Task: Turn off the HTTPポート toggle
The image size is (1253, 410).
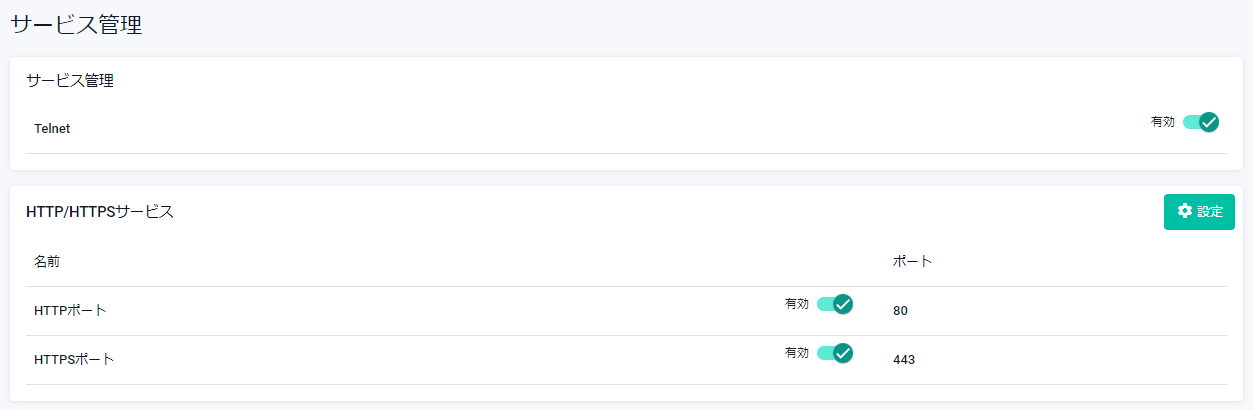Action: [834, 304]
